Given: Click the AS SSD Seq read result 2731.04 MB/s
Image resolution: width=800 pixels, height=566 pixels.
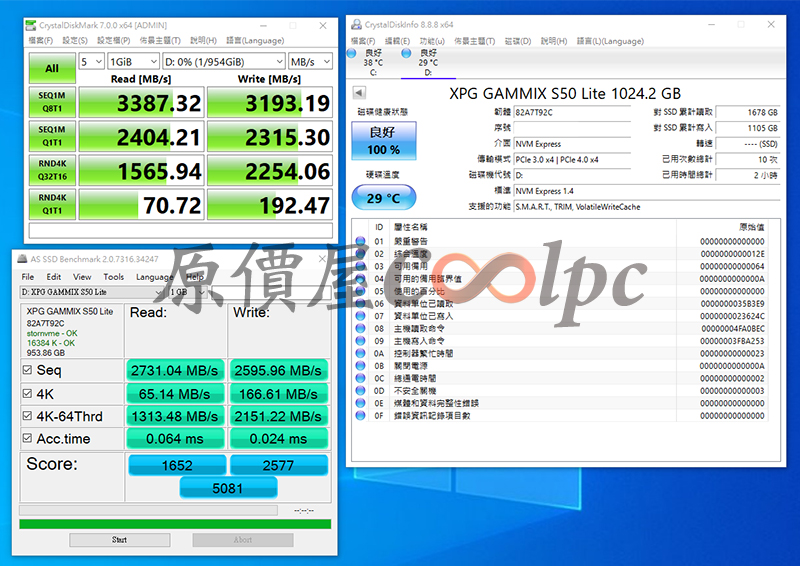Looking at the screenshot, I should click(x=175, y=371).
